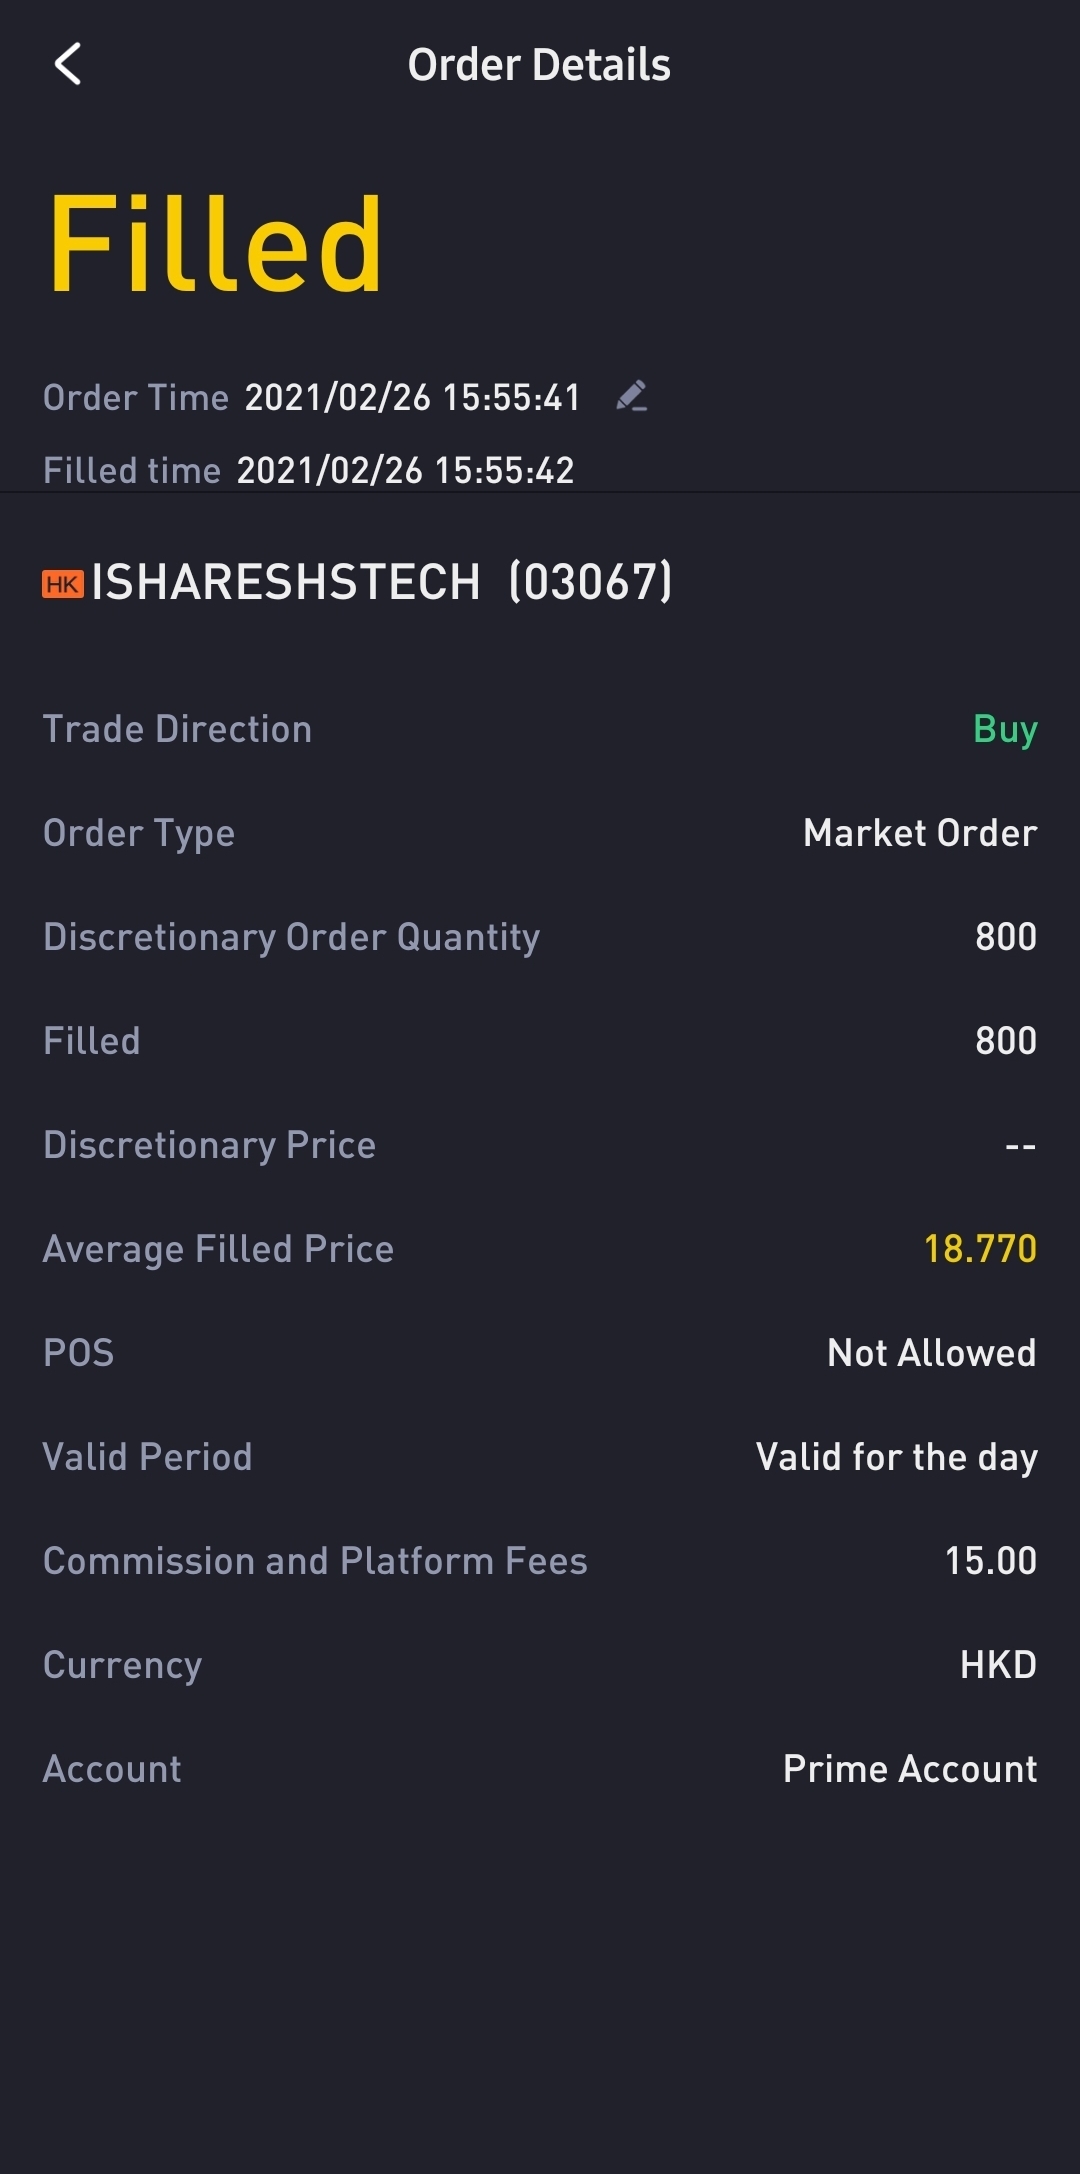Open ISHARESHSTECH (03067) stock name

click(x=381, y=582)
